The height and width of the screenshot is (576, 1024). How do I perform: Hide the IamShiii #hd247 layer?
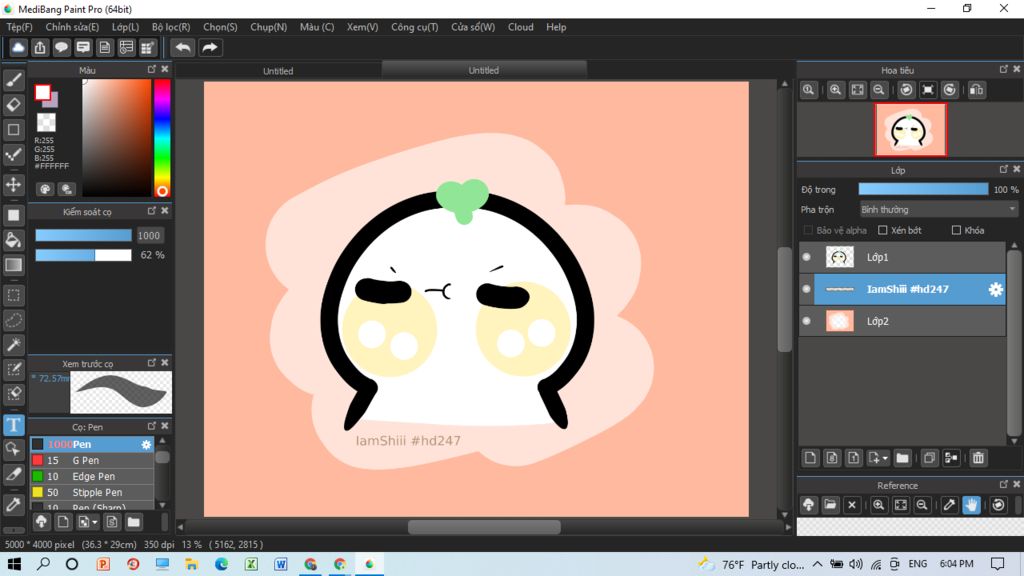[x=807, y=289]
